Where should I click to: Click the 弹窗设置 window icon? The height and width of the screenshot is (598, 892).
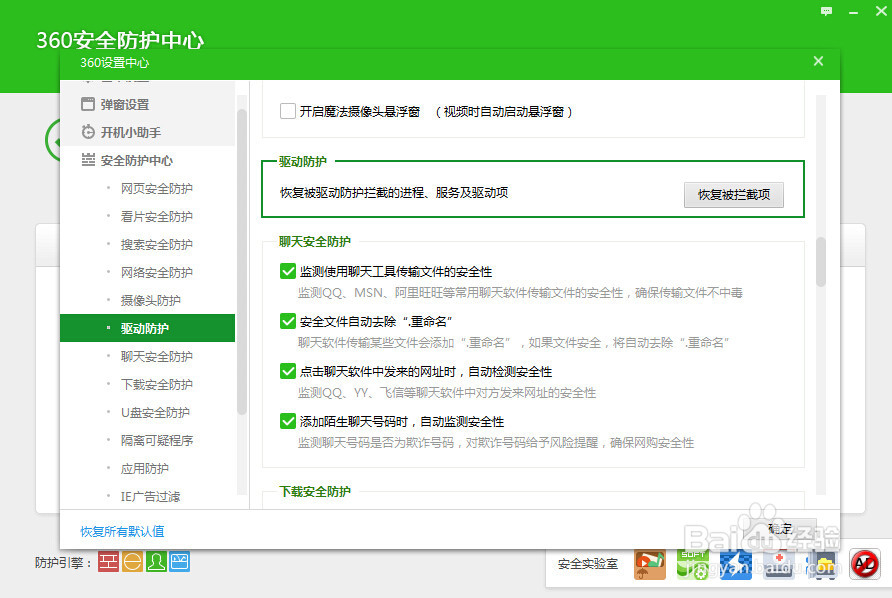[88, 104]
